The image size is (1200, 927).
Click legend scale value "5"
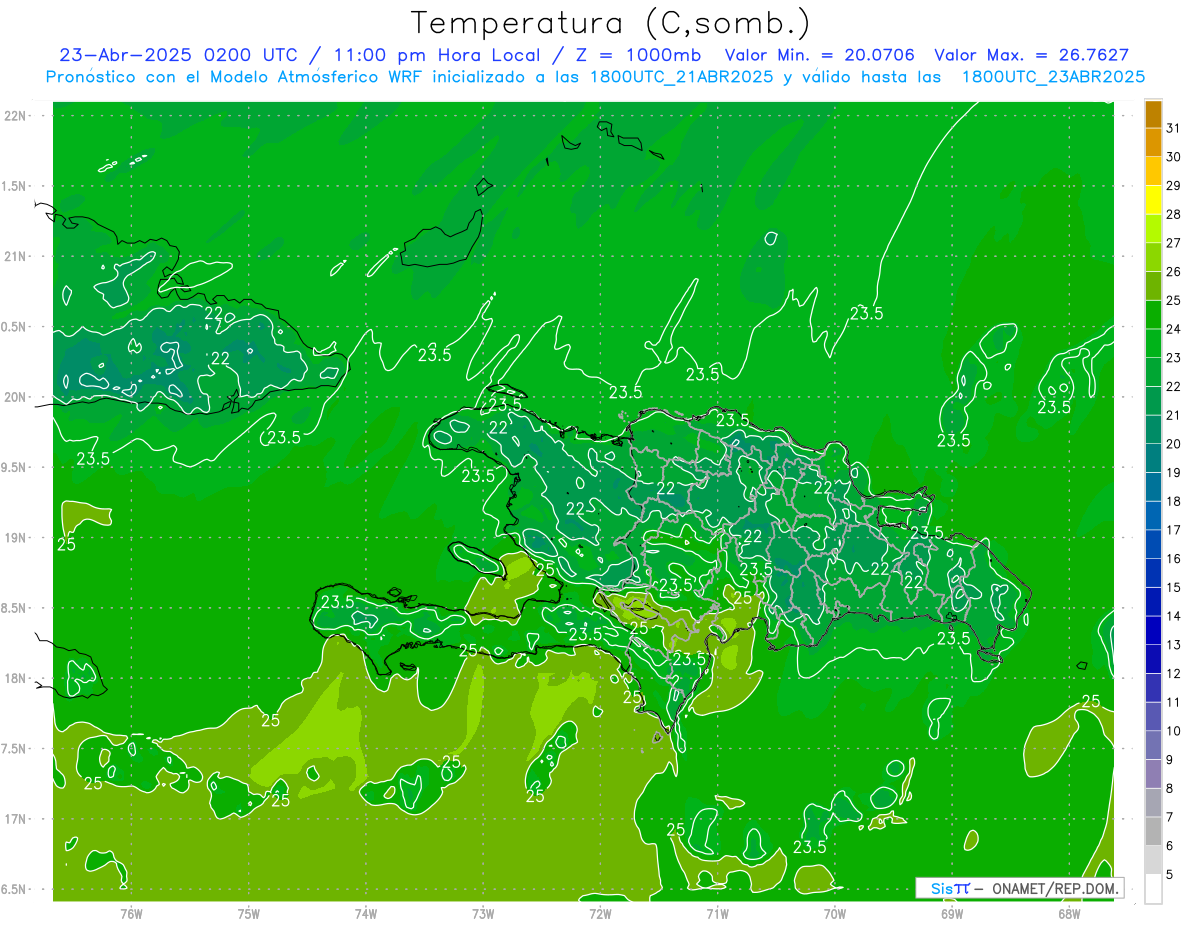tap(1170, 875)
